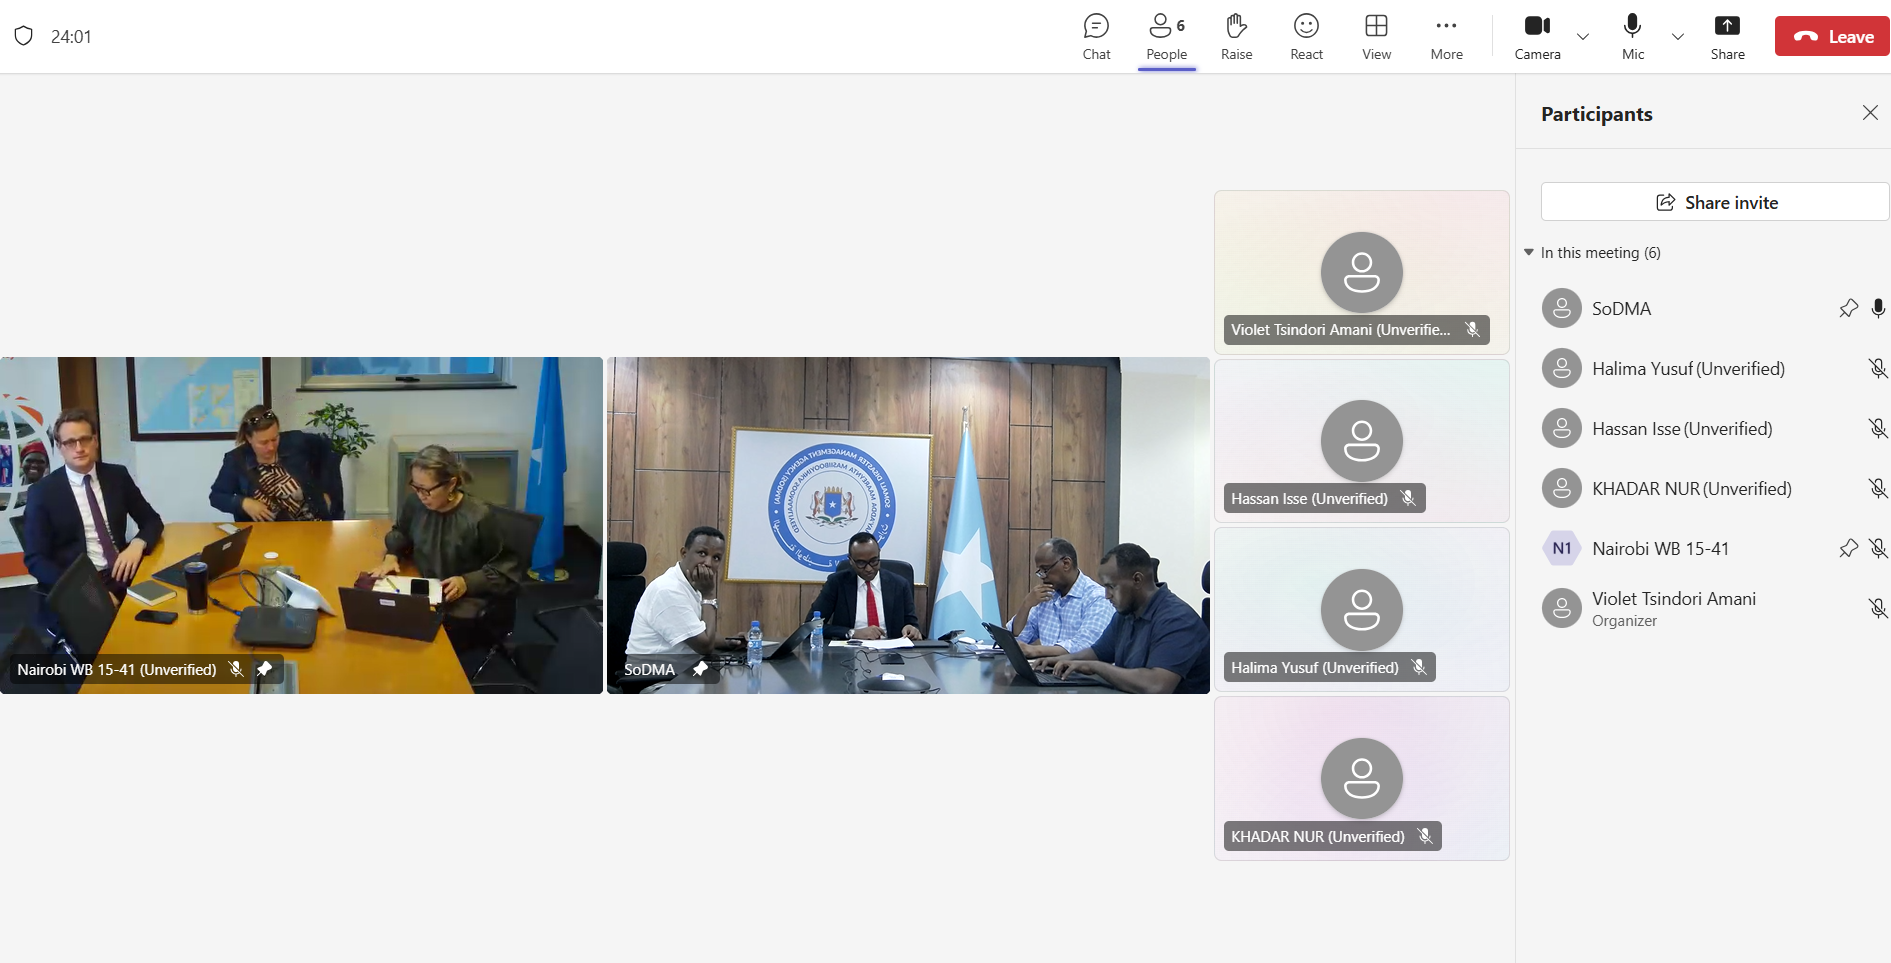Image resolution: width=1891 pixels, height=963 pixels.
Task: Open the More actions menu
Action: (x=1446, y=37)
